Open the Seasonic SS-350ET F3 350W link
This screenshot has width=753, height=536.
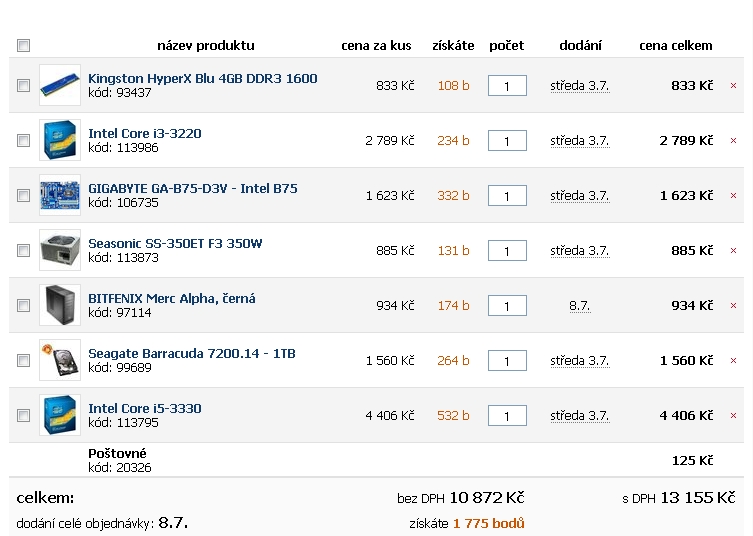[x=175, y=244]
